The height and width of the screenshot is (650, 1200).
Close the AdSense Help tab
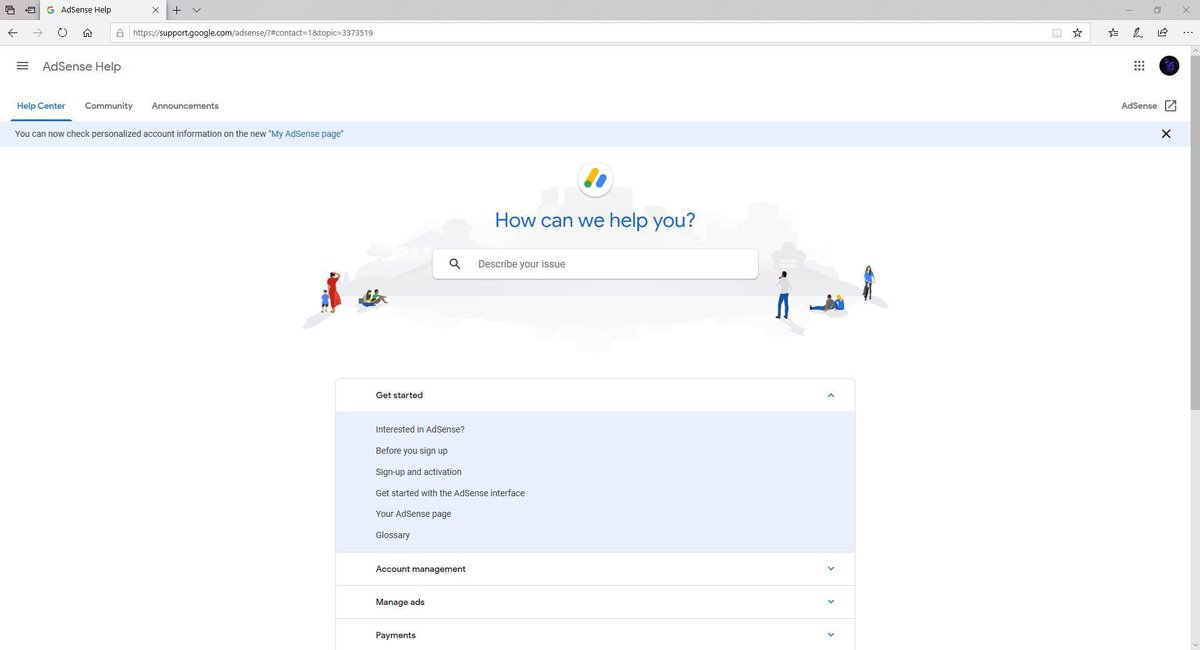(155, 10)
